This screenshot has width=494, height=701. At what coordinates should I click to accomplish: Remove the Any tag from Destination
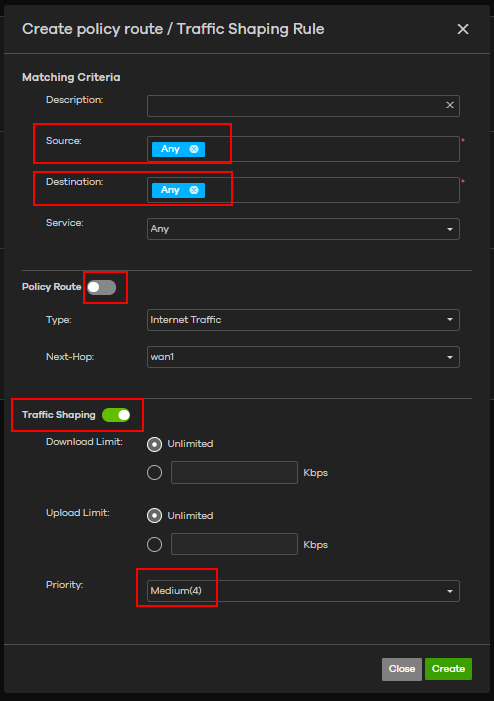coord(194,190)
